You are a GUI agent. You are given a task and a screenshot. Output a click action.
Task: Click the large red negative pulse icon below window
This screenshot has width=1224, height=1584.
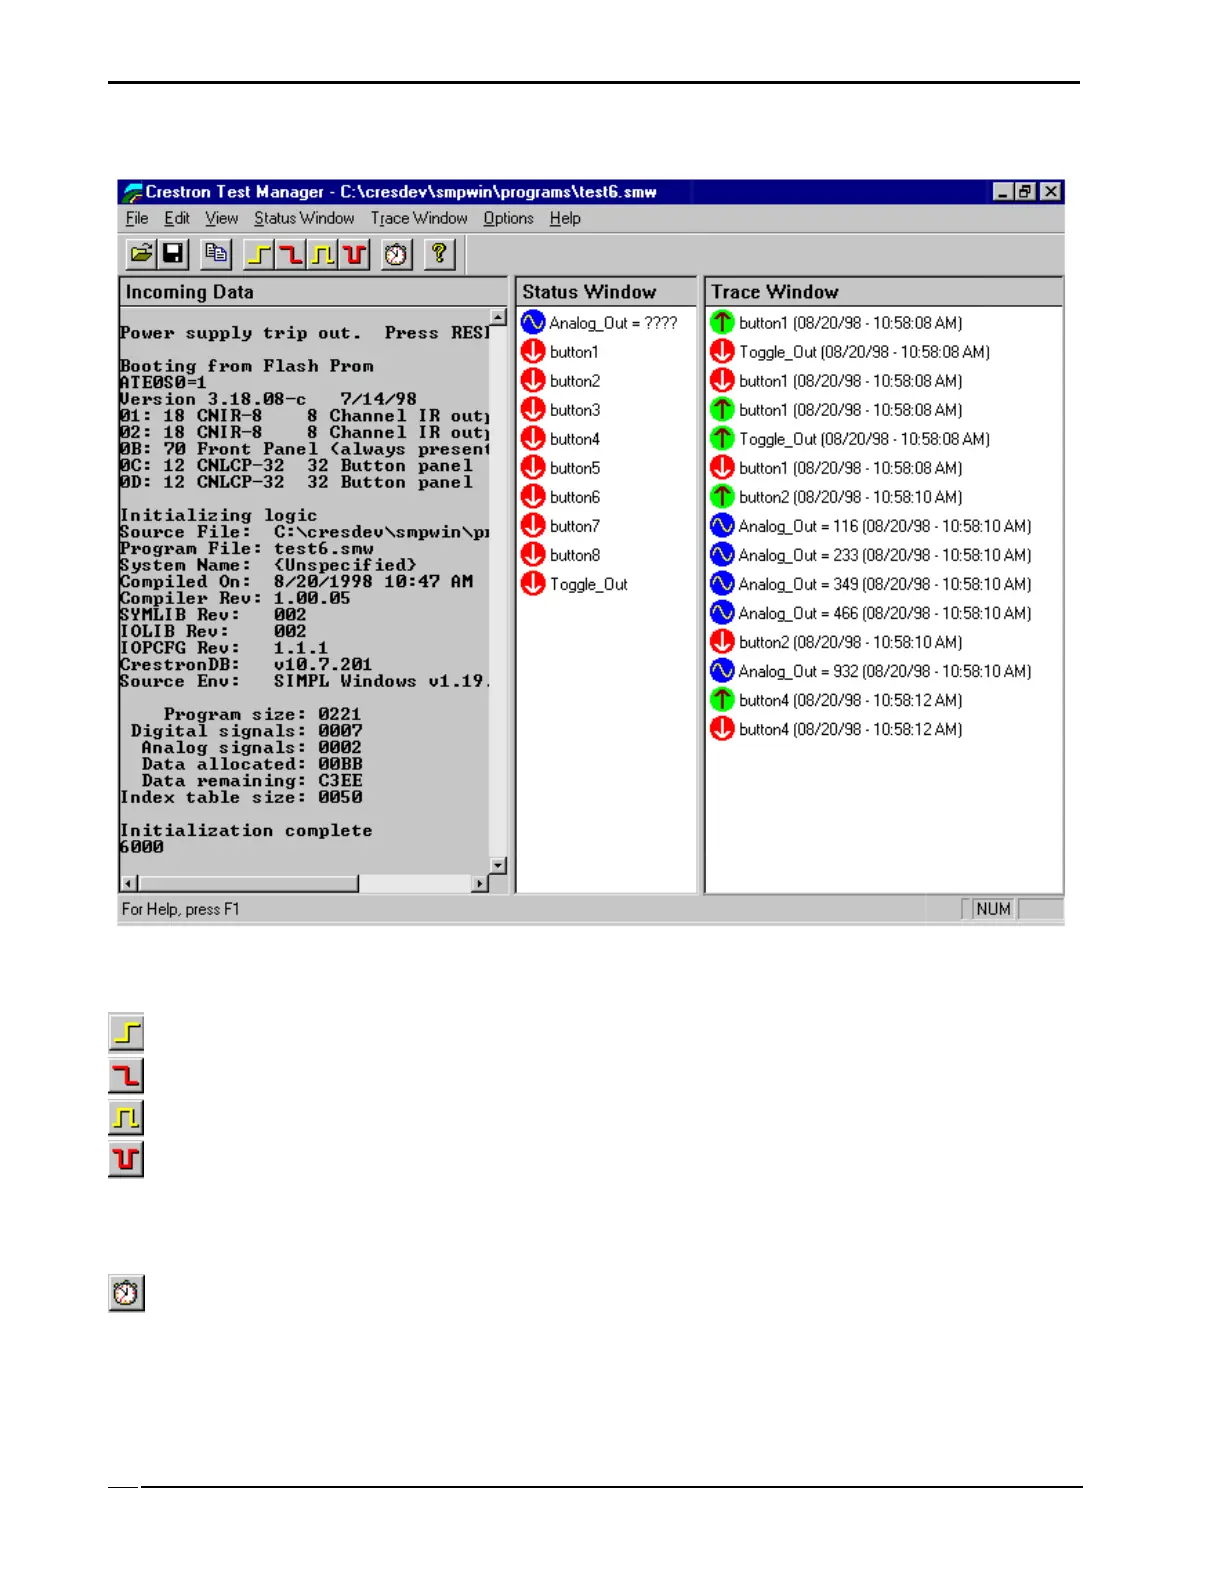pos(126,1159)
